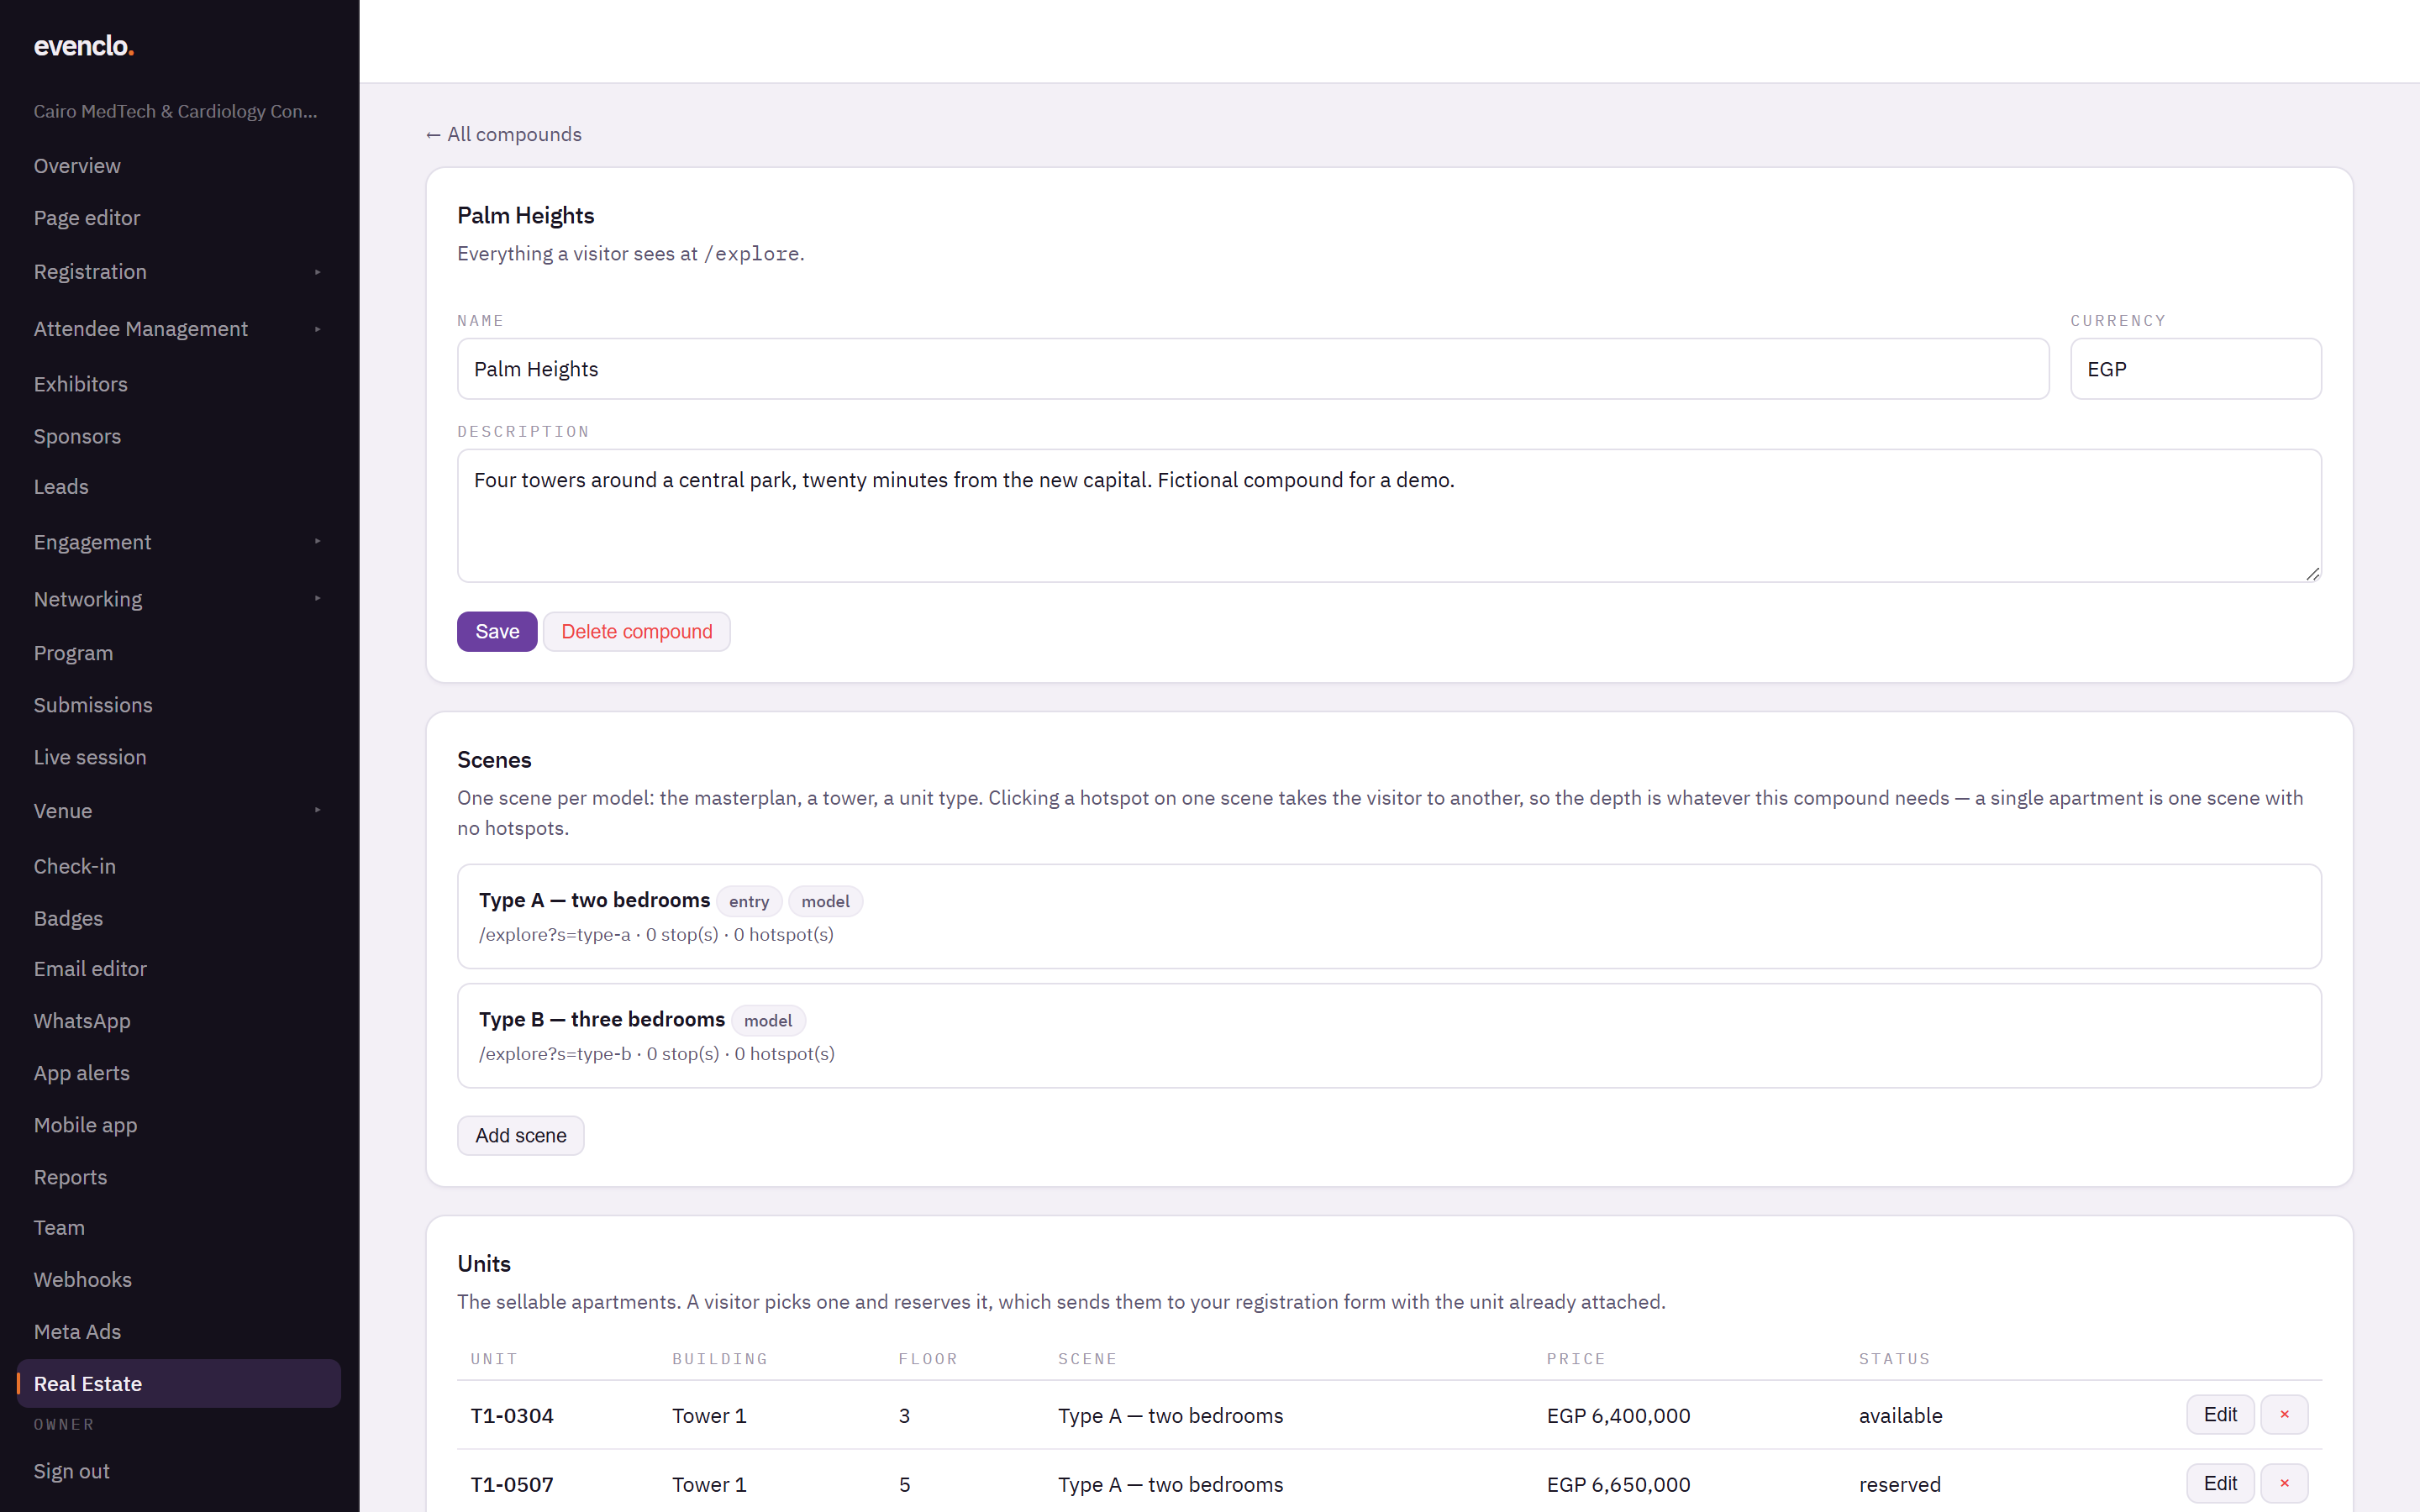Viewport: 2420px width, 1512px height.
Task: Expand the Registration submenu arrow
Action: [318, 272]
